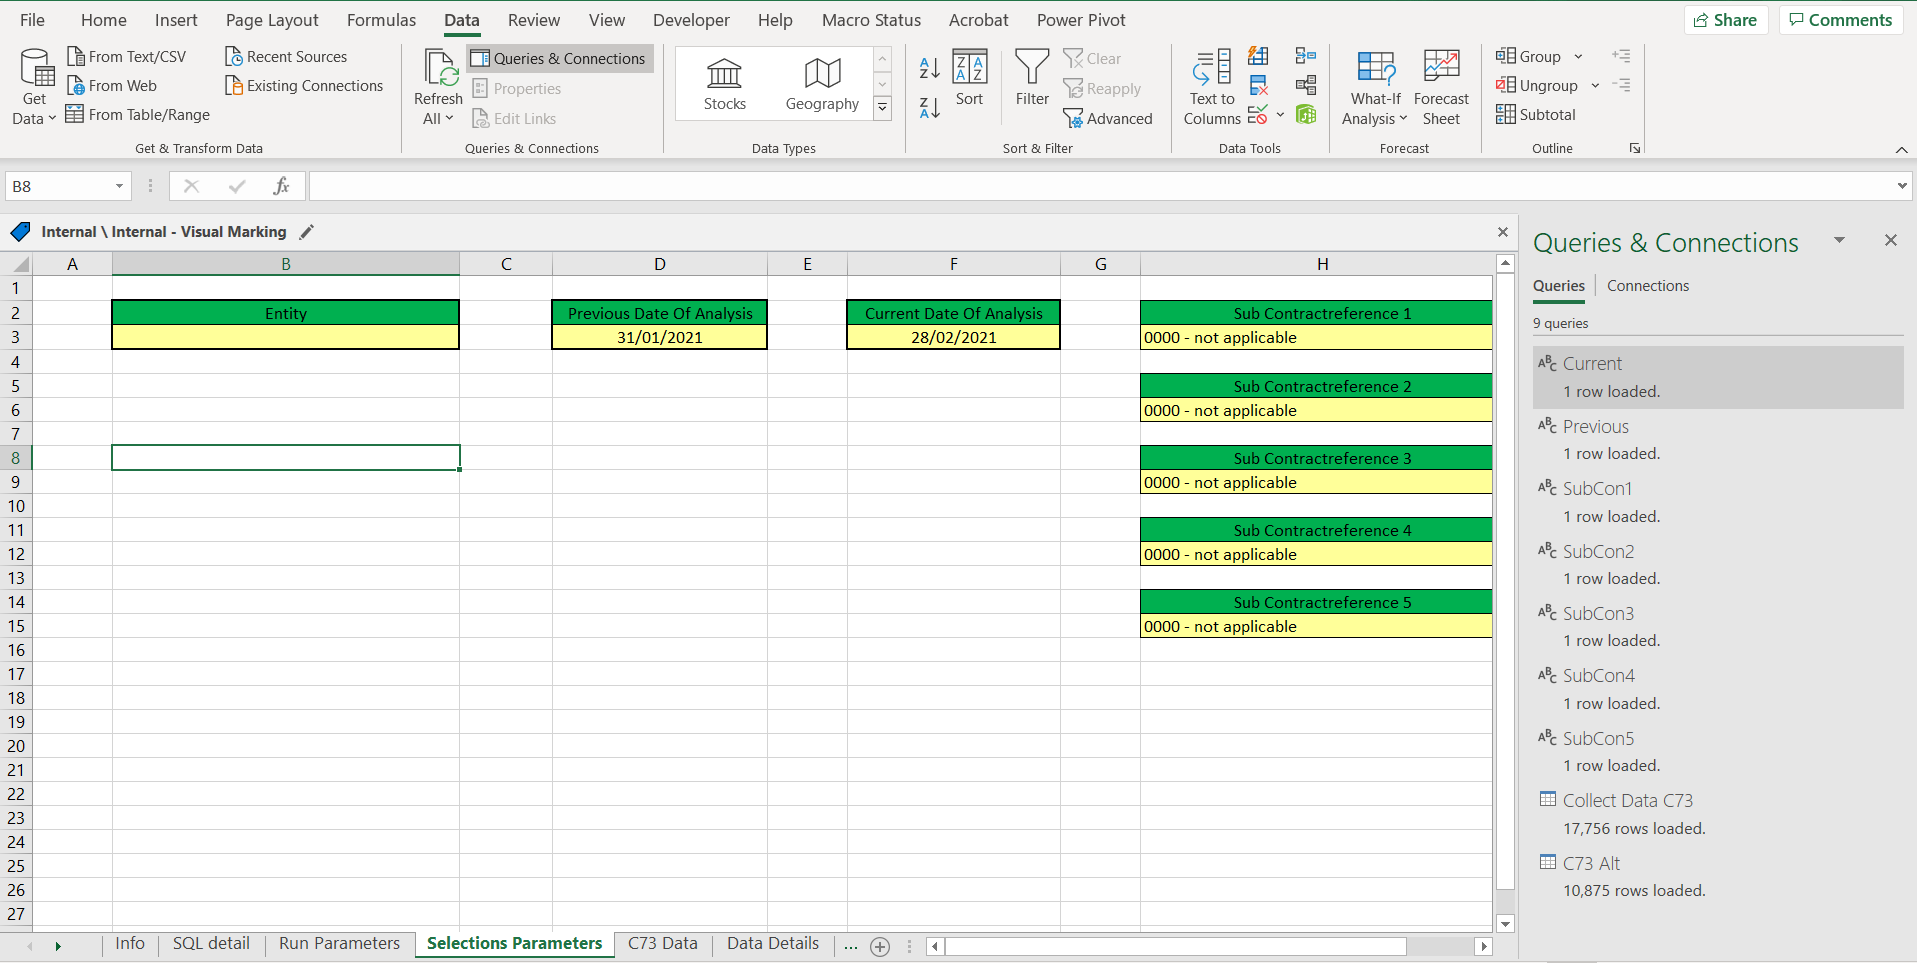Click into the formula bar
This screenshot has width=1917, height=963.
click(1100, 186)
